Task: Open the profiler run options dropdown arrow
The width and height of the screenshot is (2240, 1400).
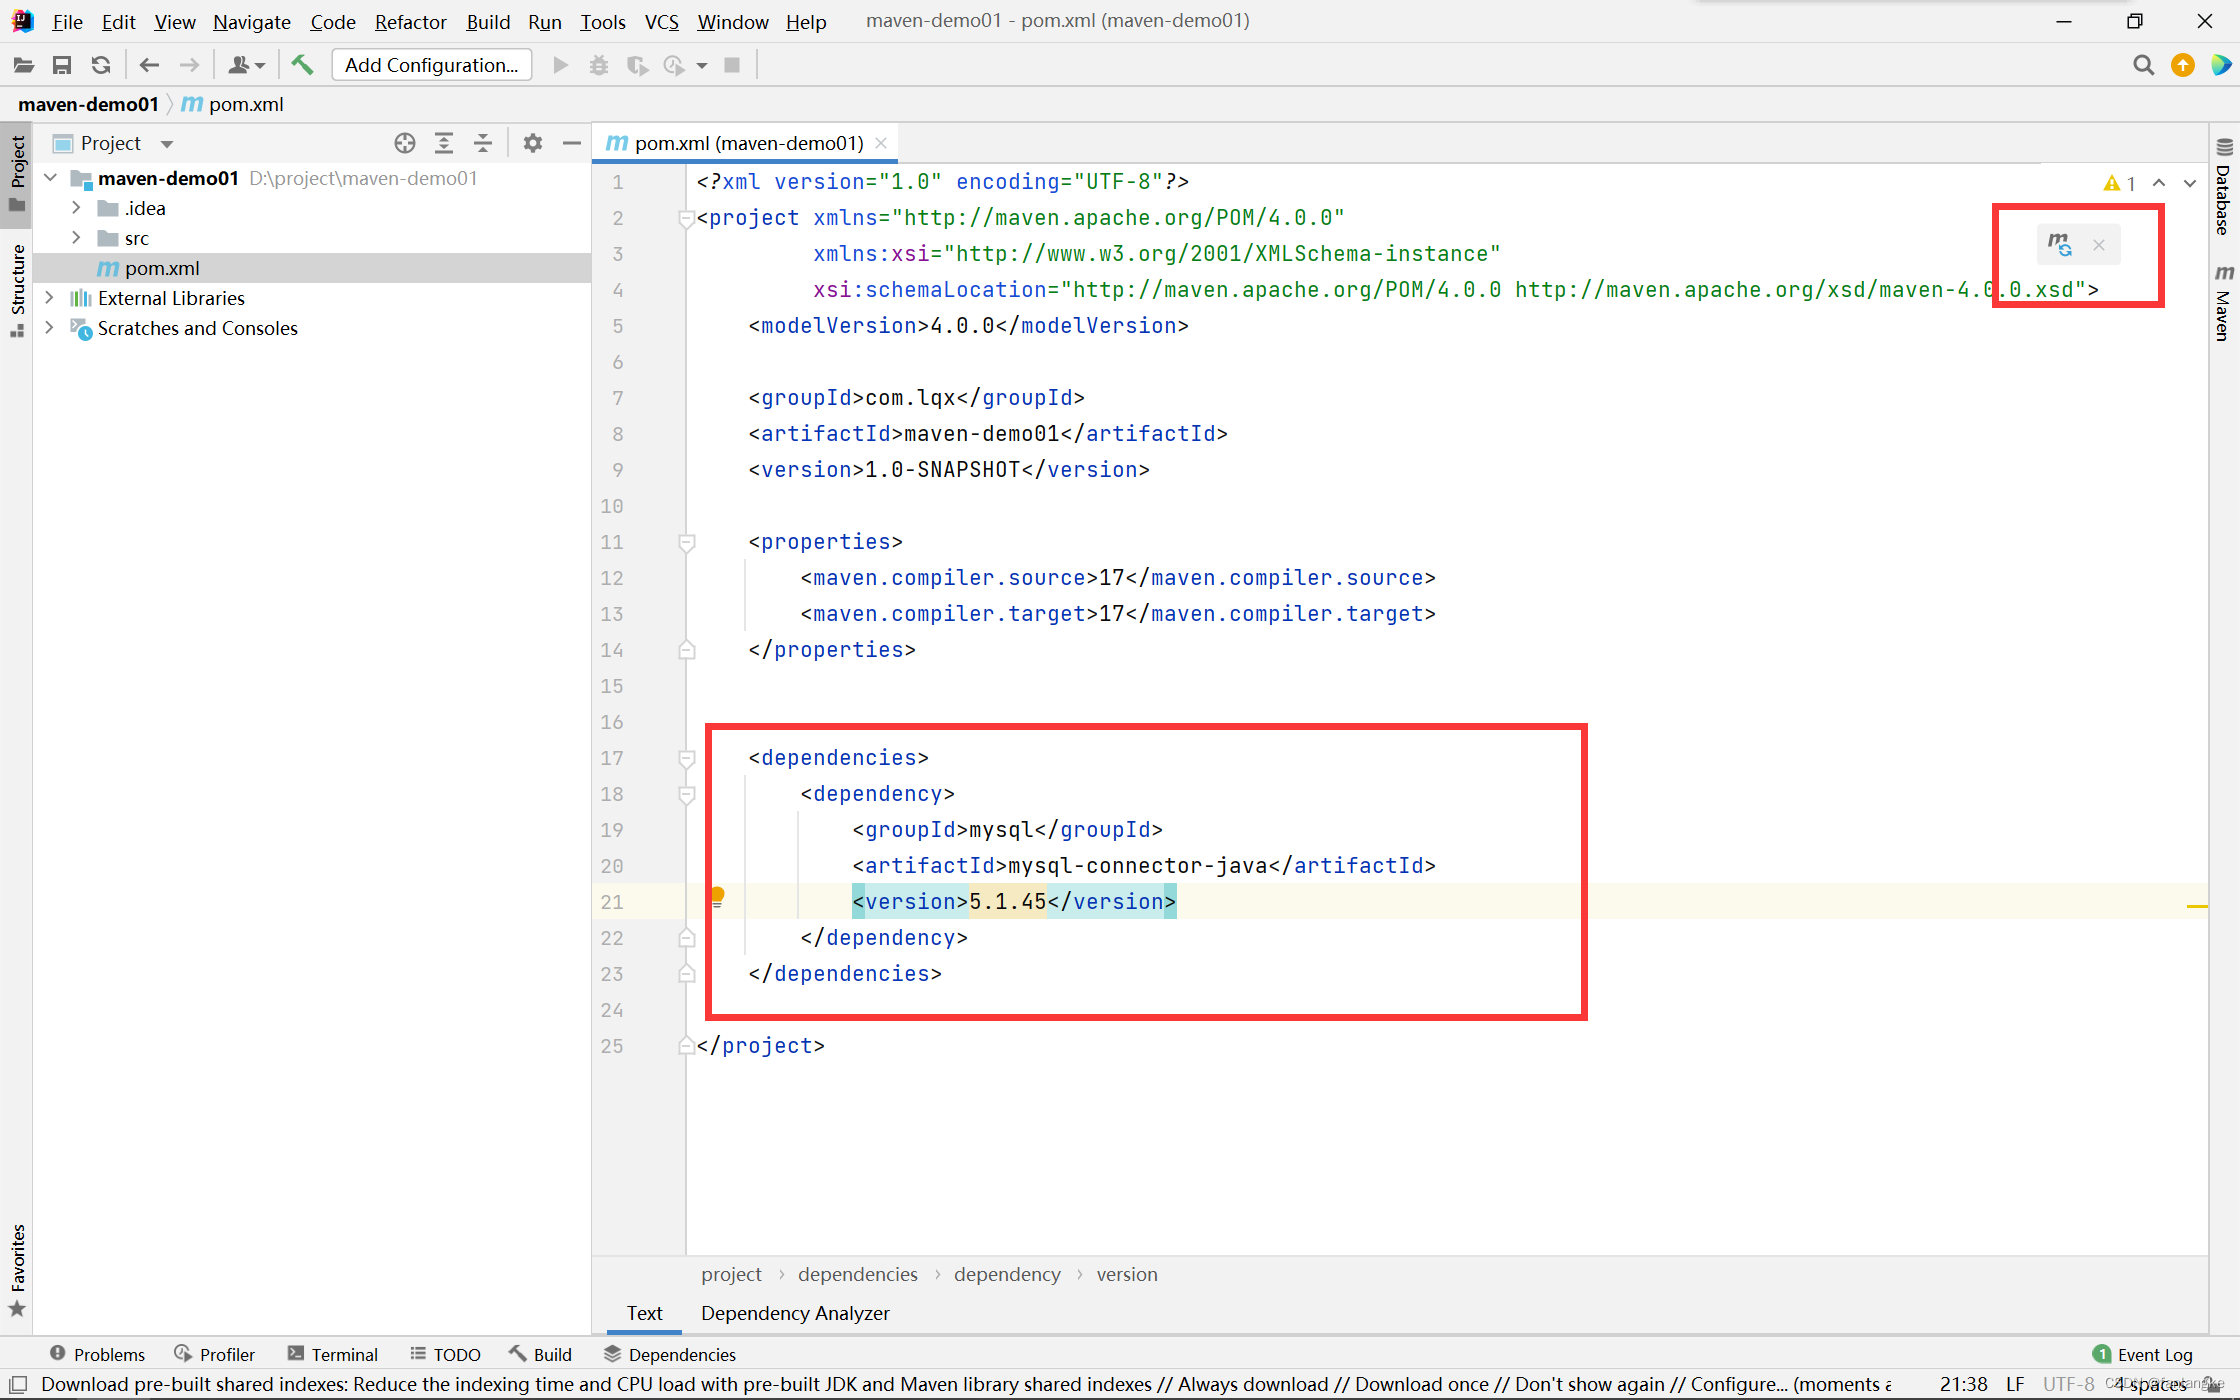Action: click(702, 66)
